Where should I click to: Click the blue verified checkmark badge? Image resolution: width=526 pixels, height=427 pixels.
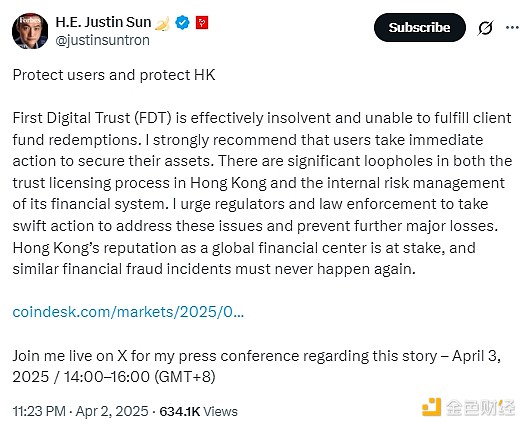coord(182,22)
